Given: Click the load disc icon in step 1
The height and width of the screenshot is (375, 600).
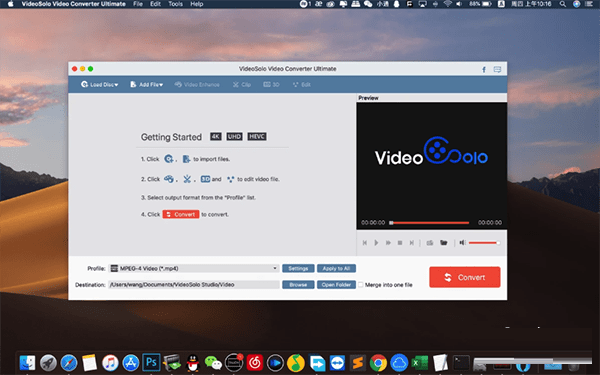Looking at the screenshot, I should click(169, 159).
